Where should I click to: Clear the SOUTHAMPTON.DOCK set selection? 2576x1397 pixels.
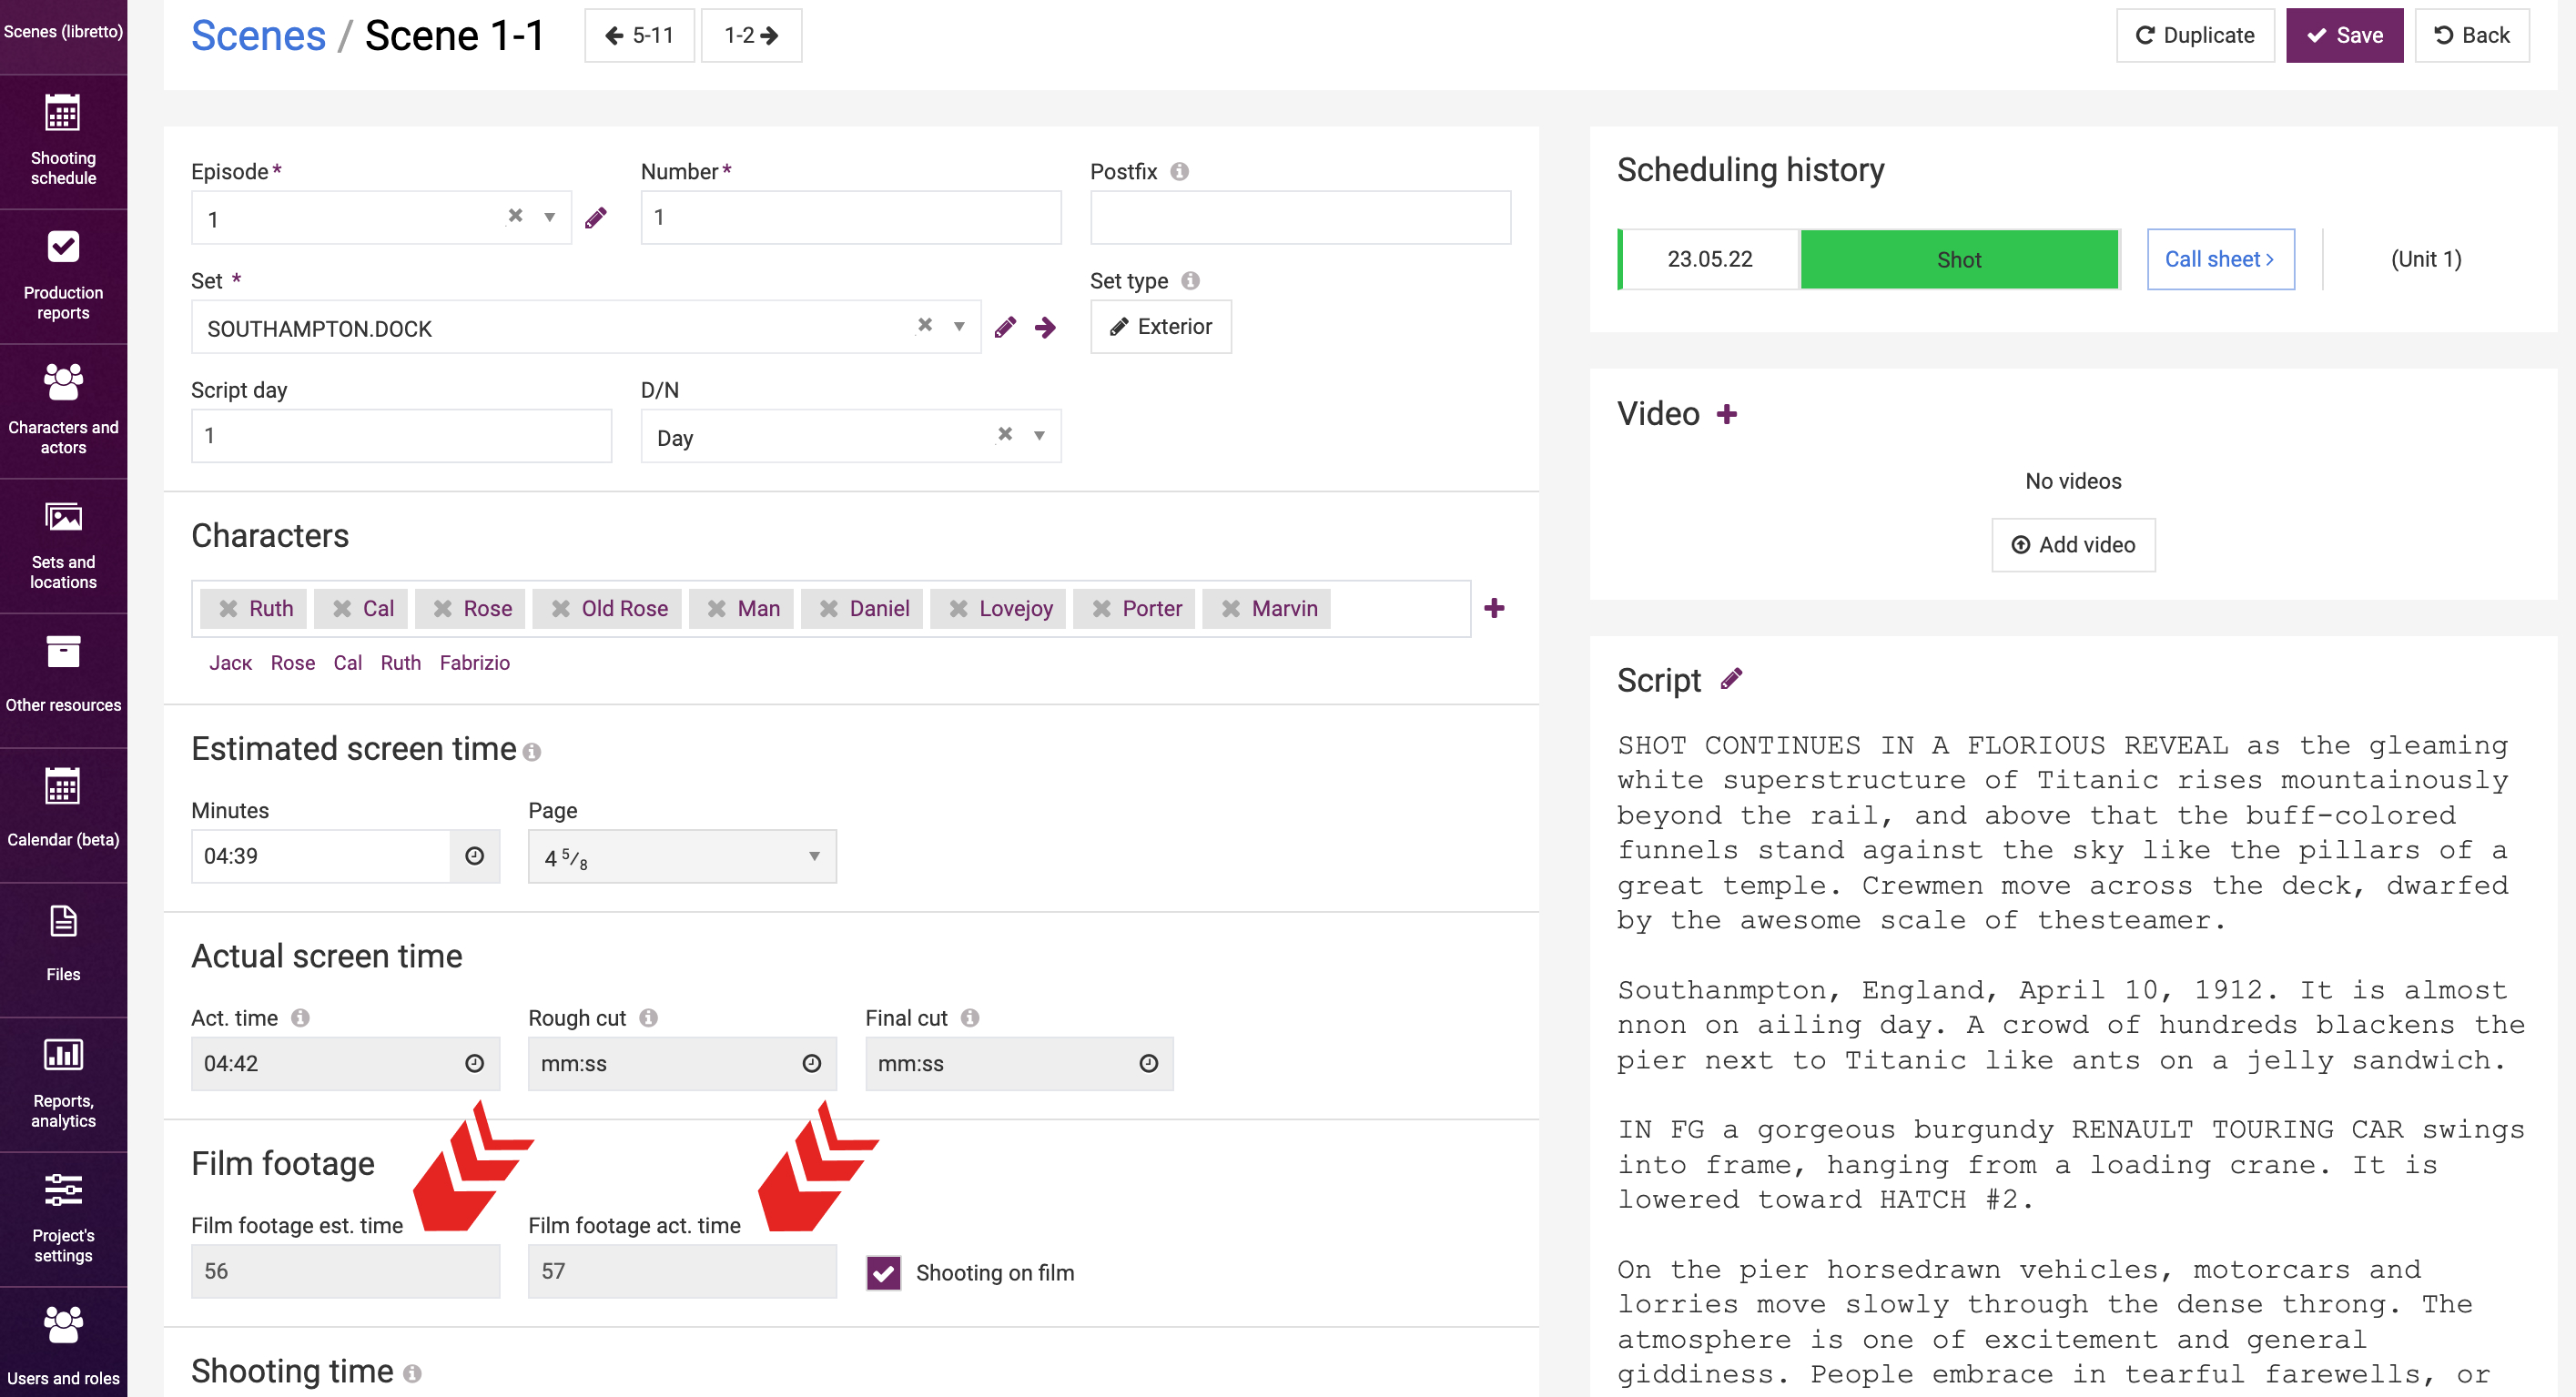pyautogui.click(x=925, y=325)
